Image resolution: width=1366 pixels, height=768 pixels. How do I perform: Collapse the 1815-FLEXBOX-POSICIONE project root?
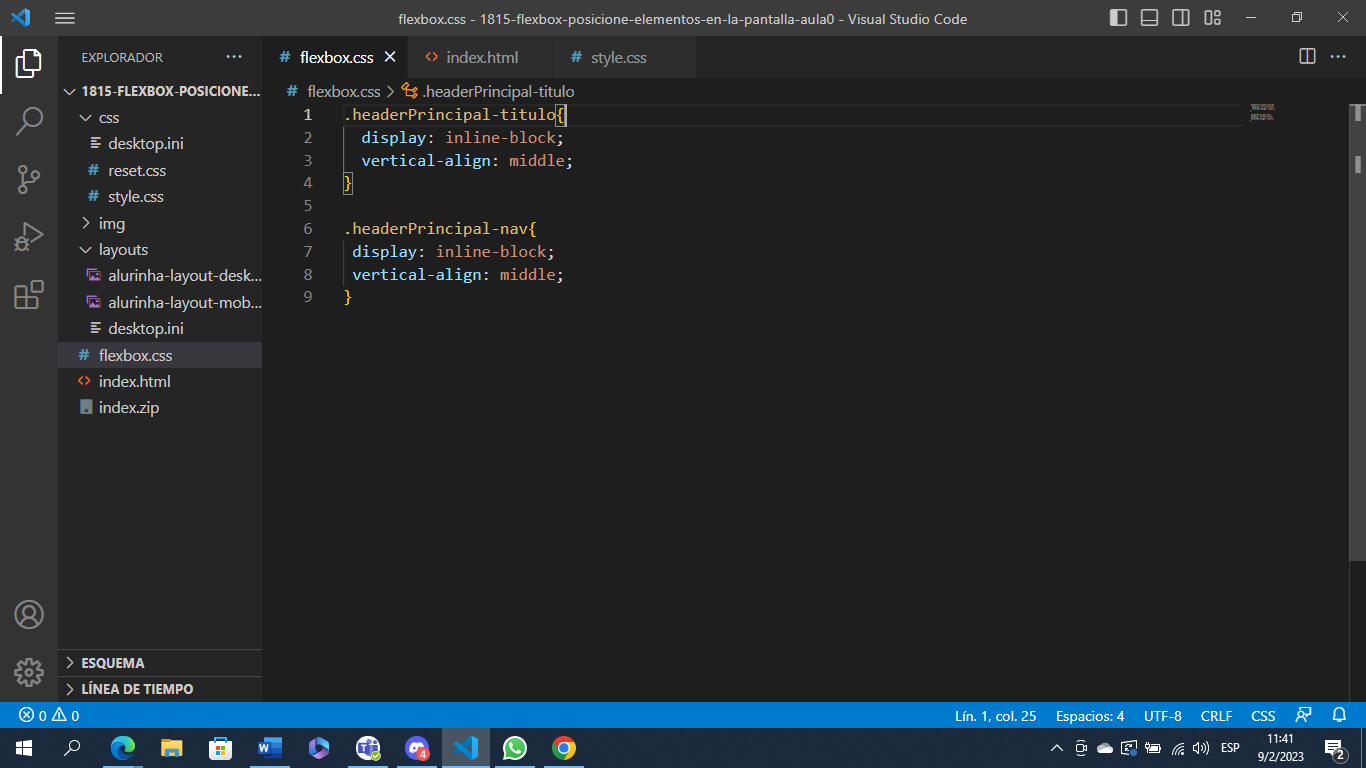[x=160, y=91]
